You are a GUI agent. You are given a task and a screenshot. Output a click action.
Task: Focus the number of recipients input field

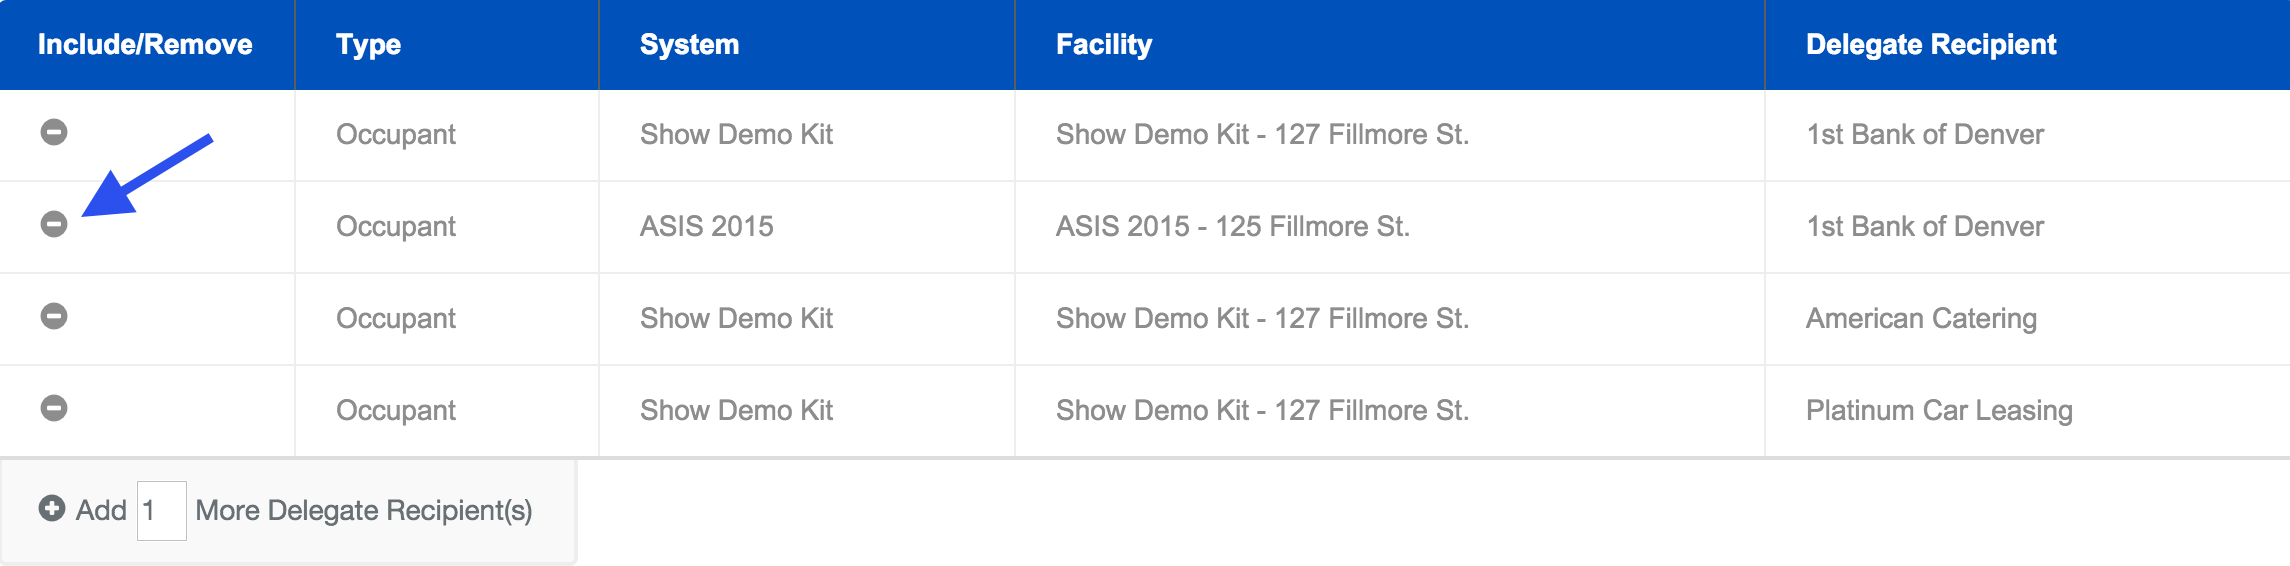click(161, 511)
